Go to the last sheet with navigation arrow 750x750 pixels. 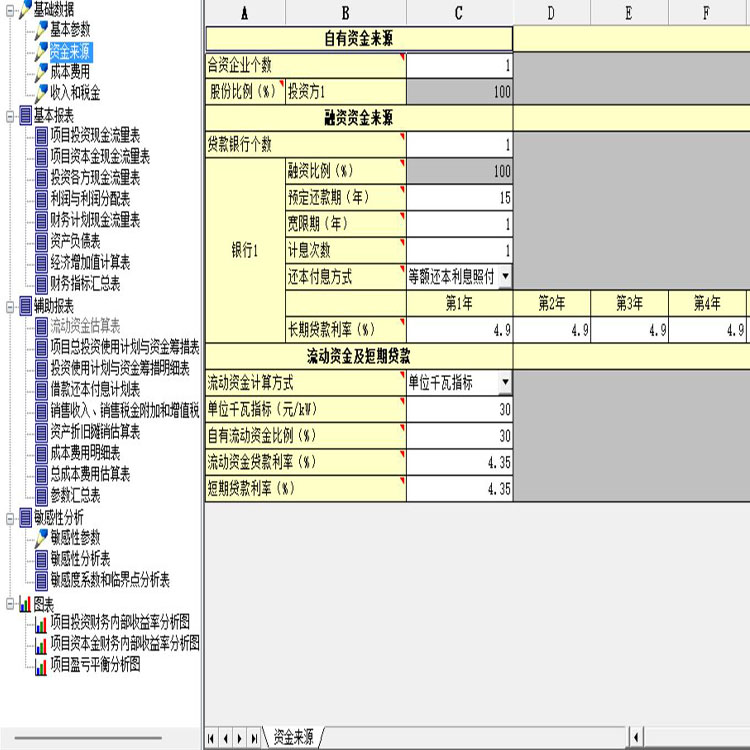pyautogui.click(x=254, y=738)
